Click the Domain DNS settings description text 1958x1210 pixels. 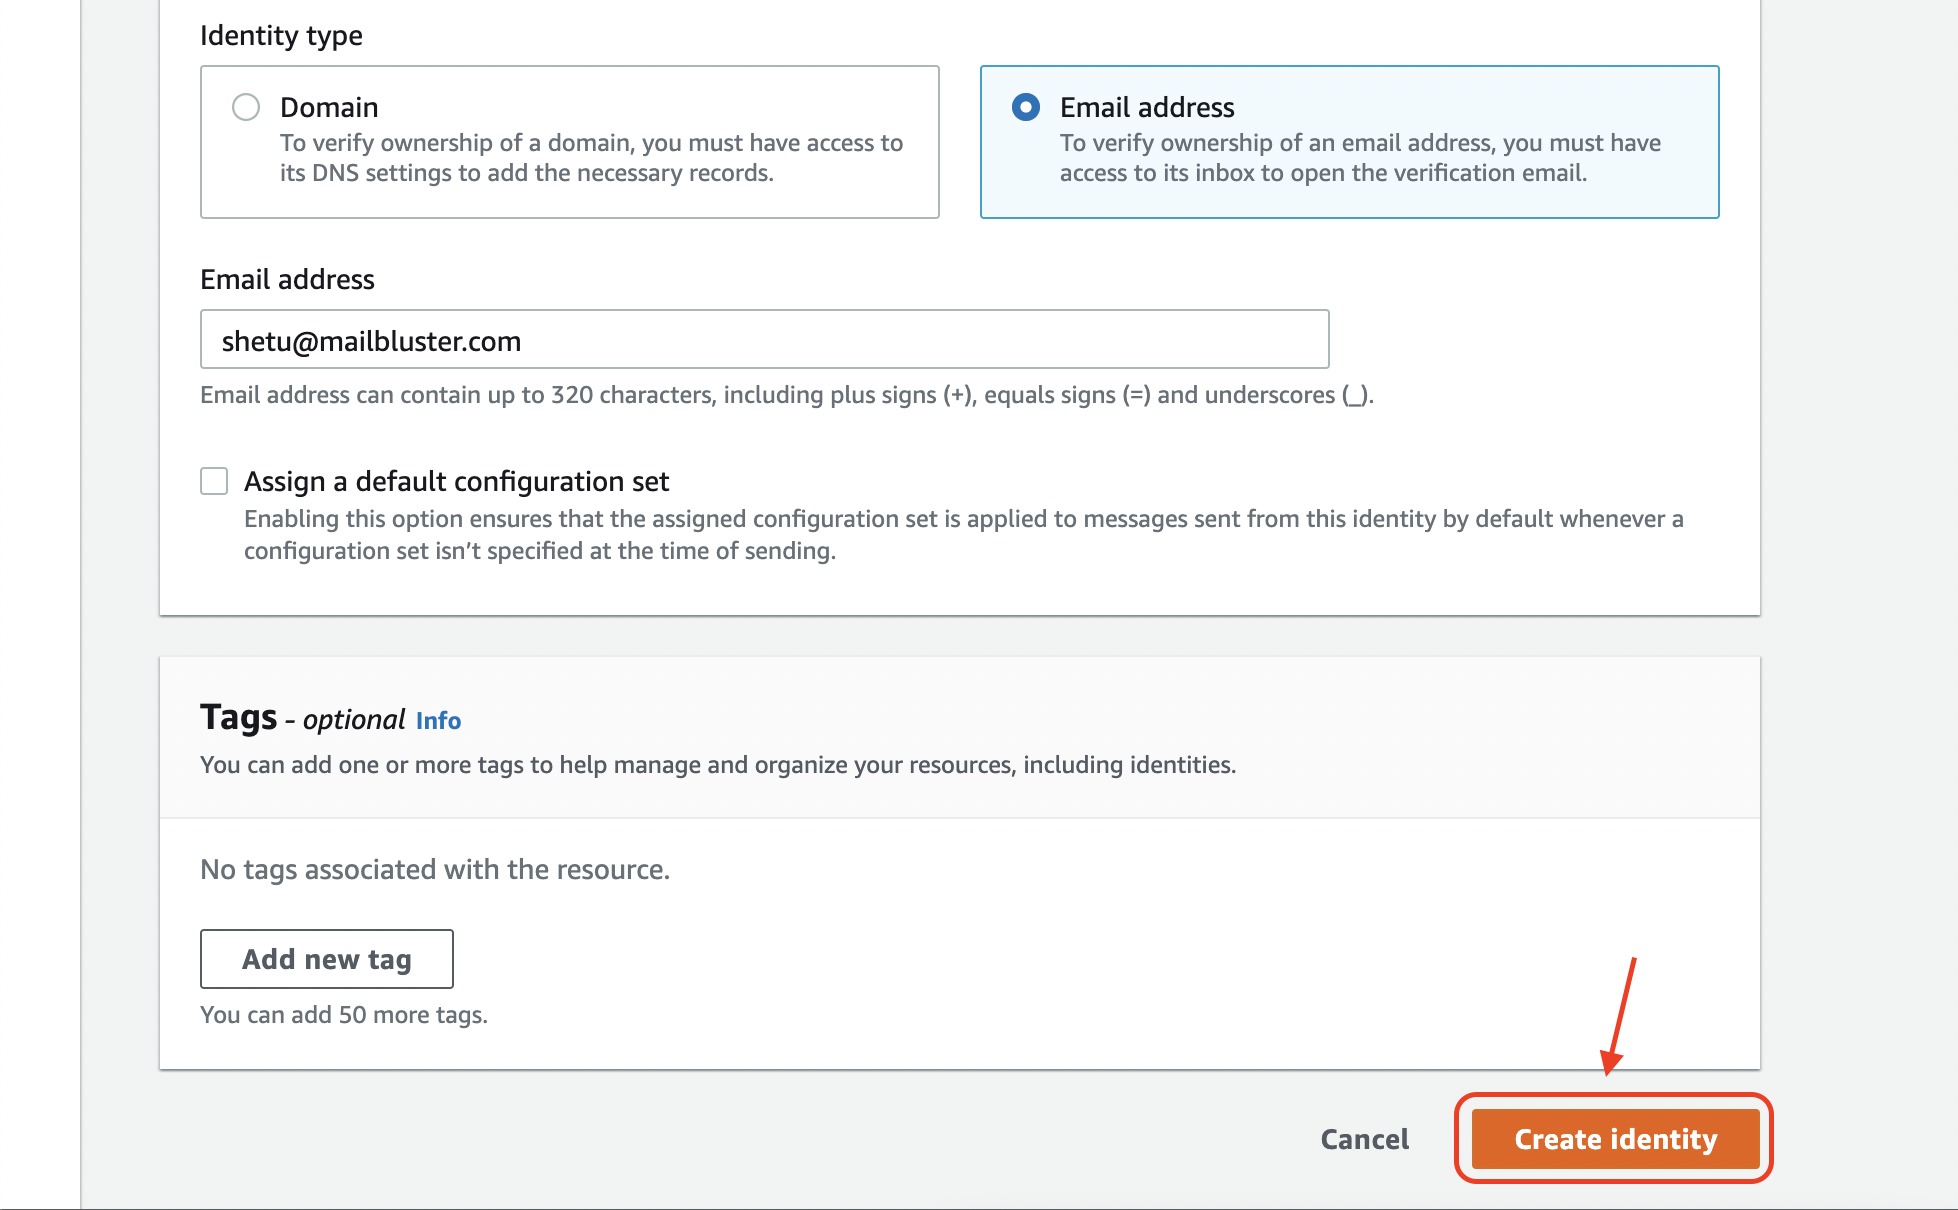pyautogui.click(x=591, y=158)
